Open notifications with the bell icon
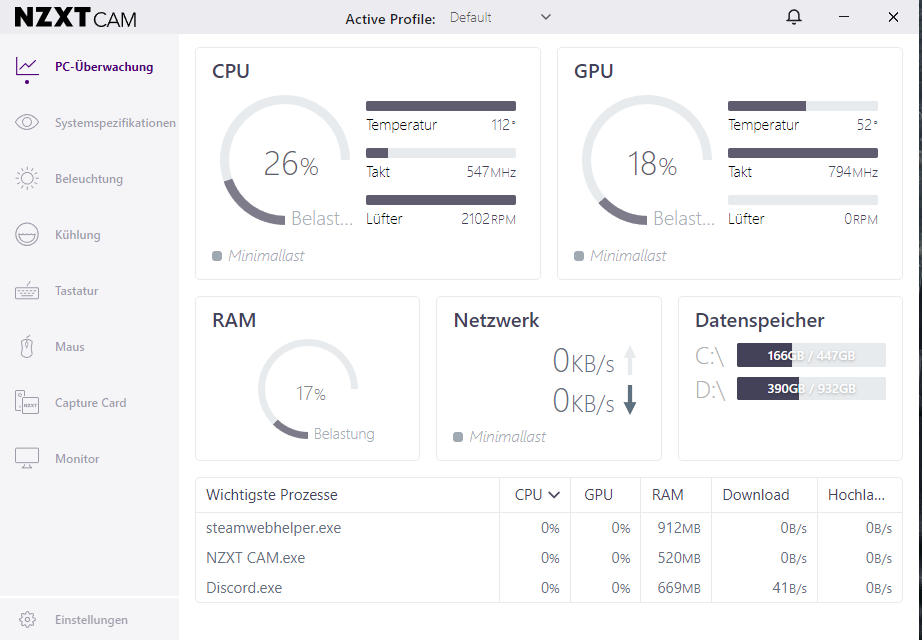 click(794, 17)
